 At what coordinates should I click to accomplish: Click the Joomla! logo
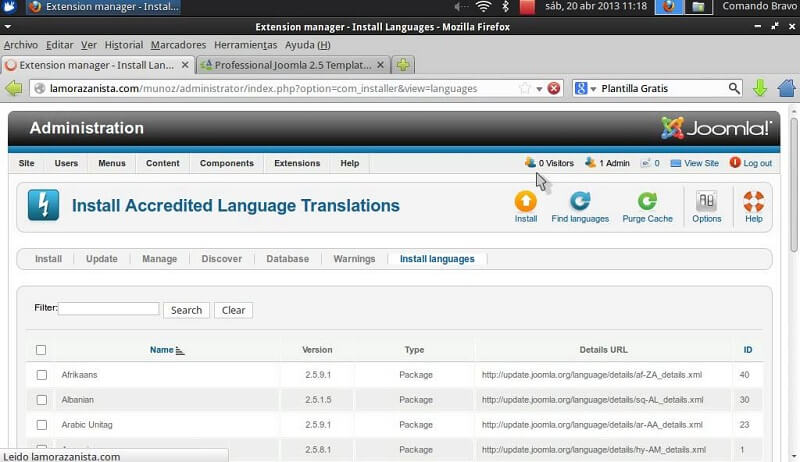716,127
